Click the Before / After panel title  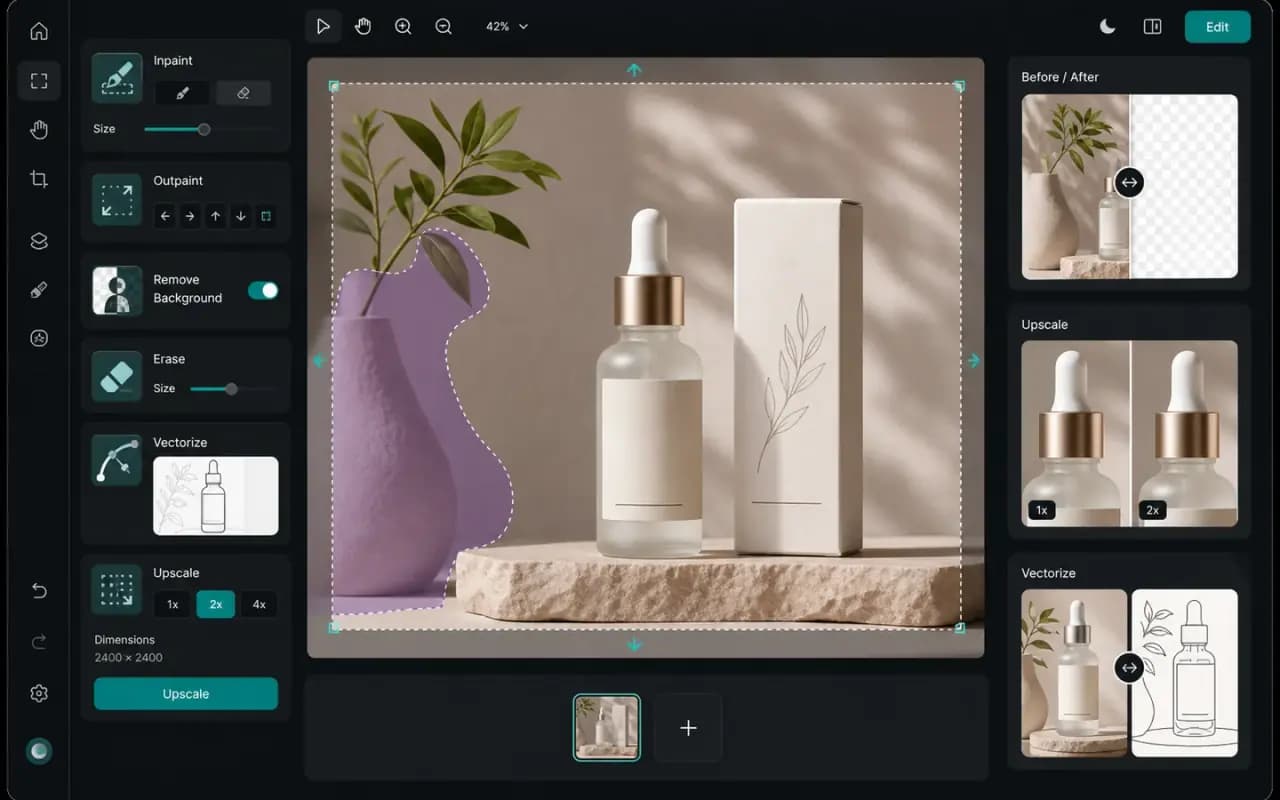[x=1060, y=77]
